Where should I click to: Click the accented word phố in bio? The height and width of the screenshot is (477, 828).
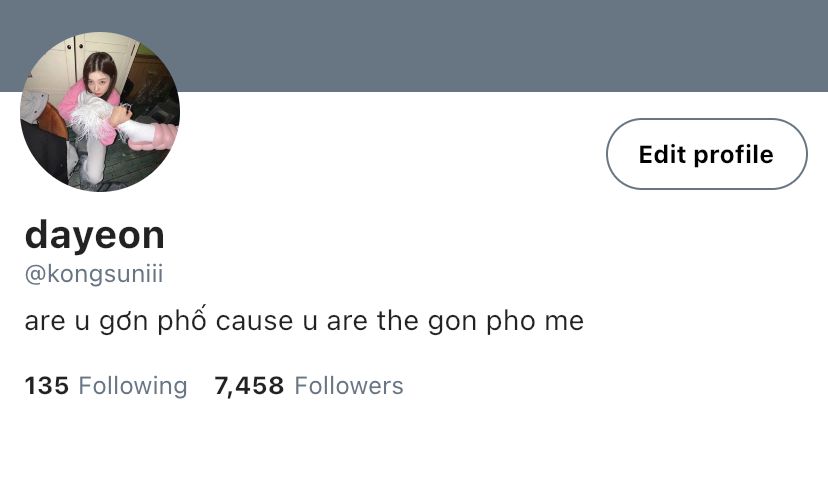coord(181,319)
